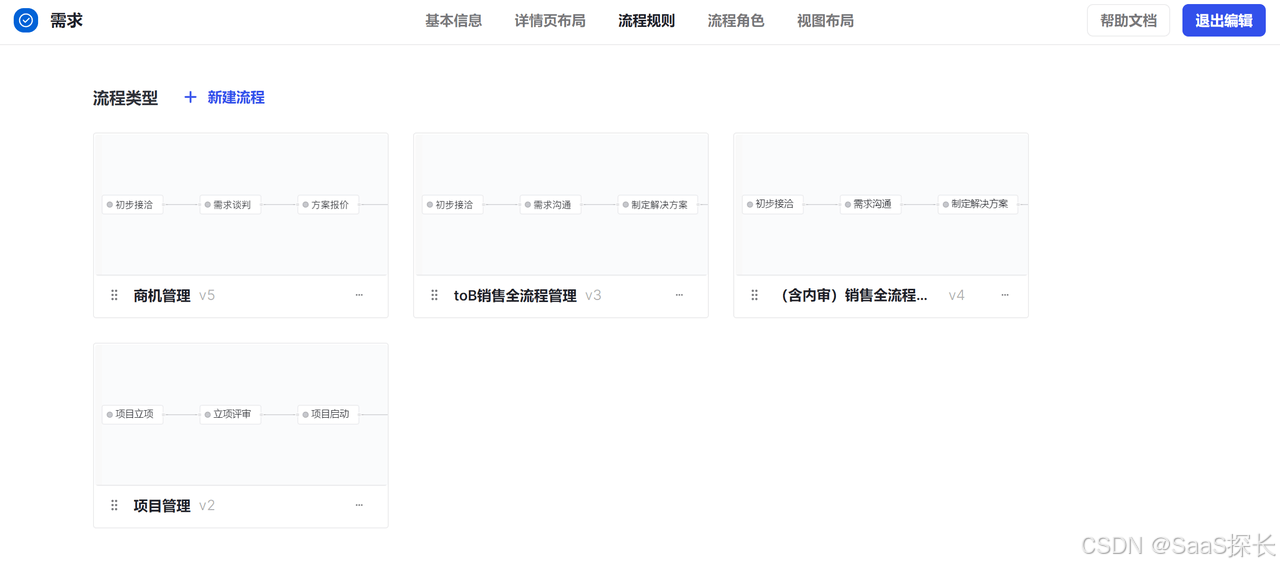Screen dimensions: 1280x567
Task: Select the 项目启动 node in 项目管理 preview
Action: (328, 414)
